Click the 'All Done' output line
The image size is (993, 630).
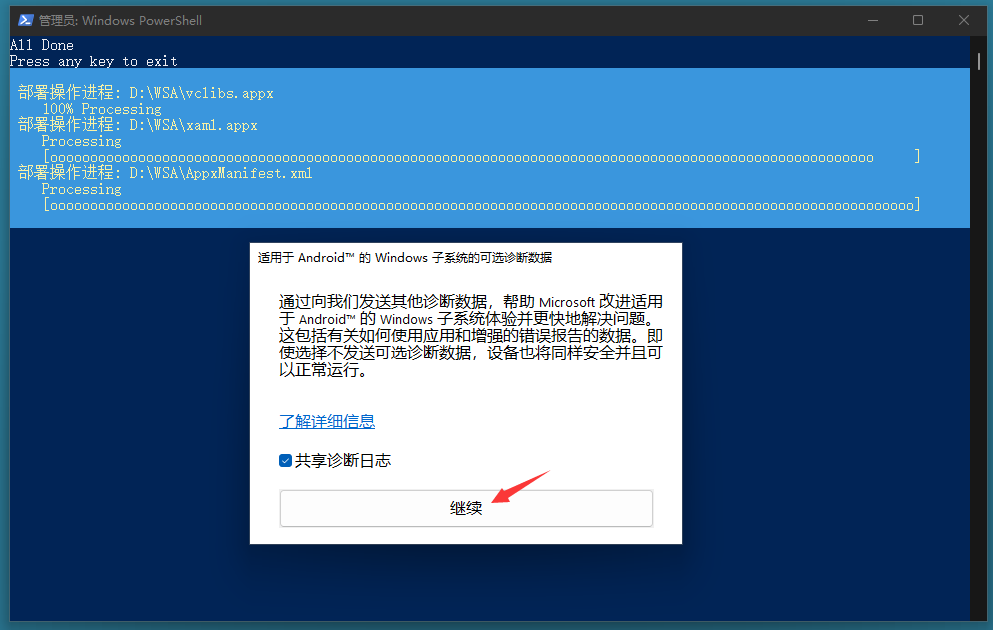tap(42, 45)
